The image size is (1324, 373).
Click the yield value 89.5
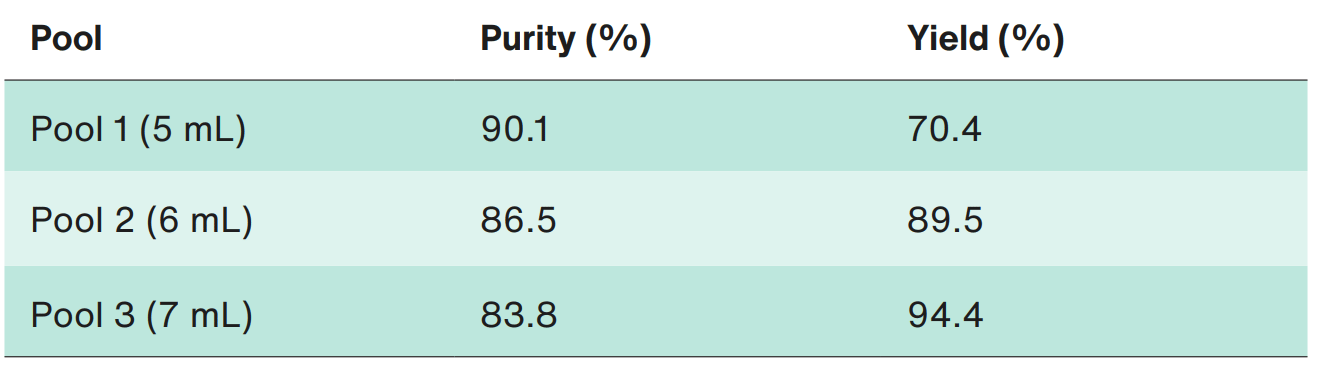(945, 220)
